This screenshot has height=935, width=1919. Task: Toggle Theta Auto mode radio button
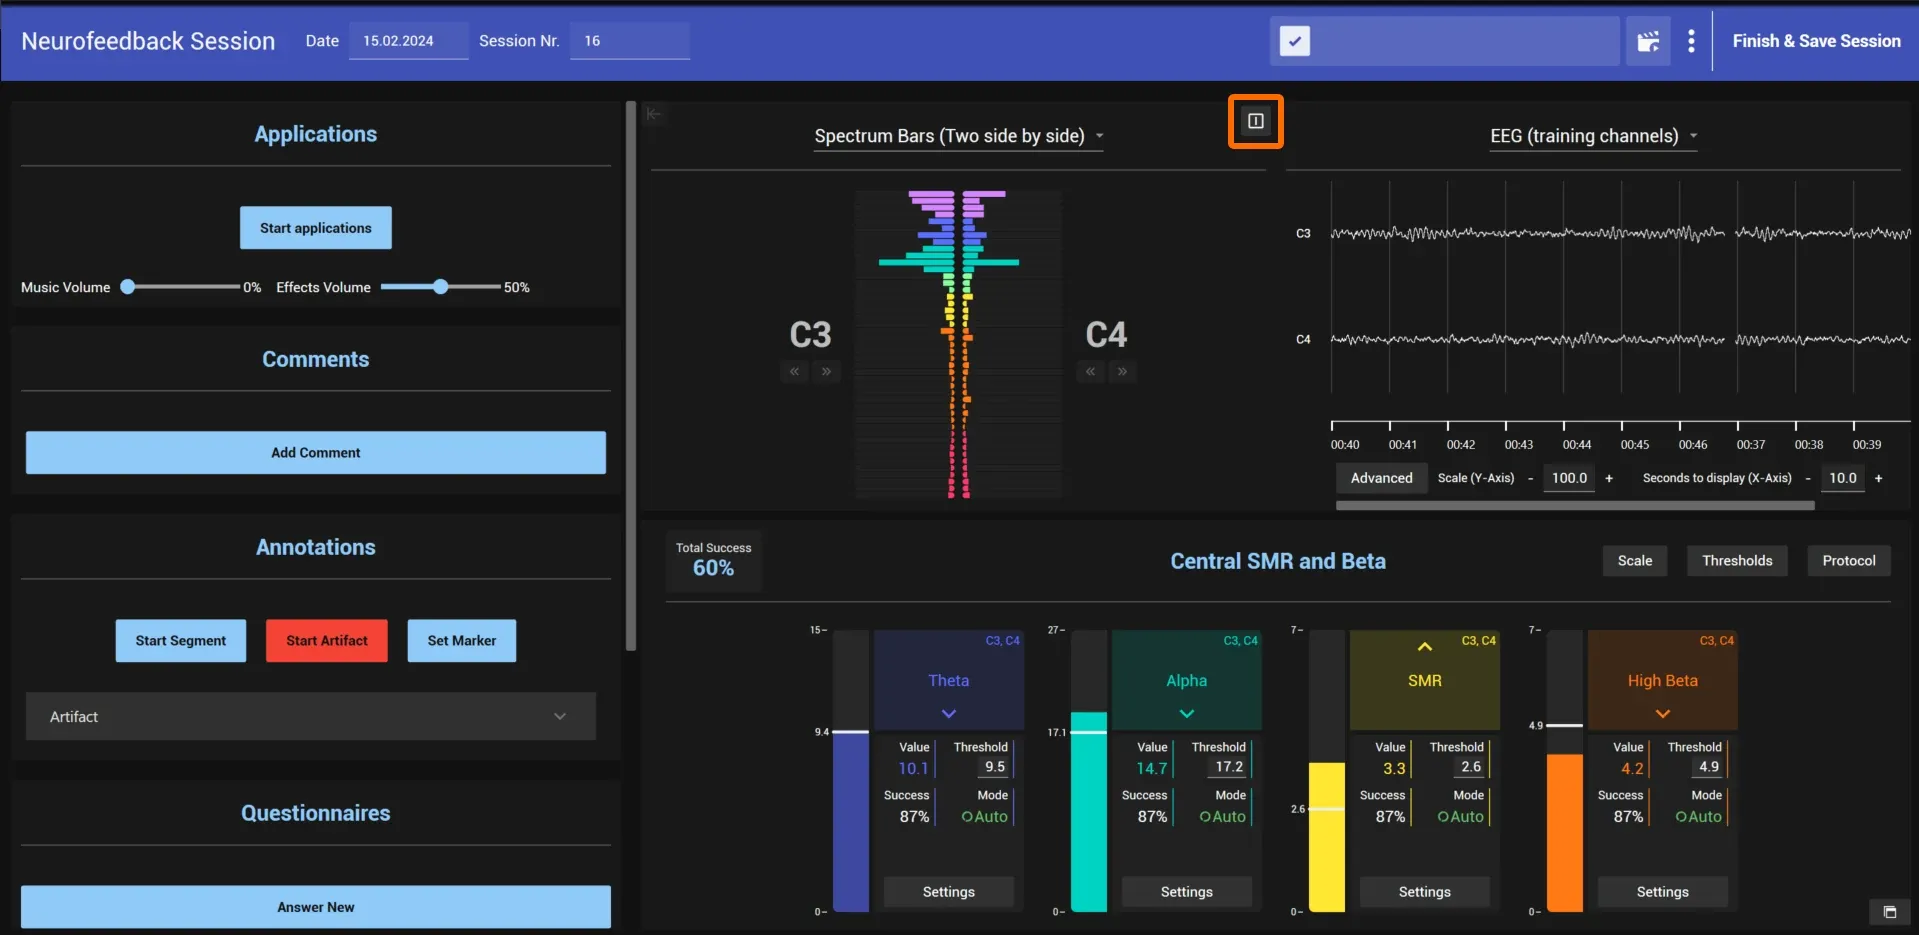pyautogui.click(x=967, y=817)
